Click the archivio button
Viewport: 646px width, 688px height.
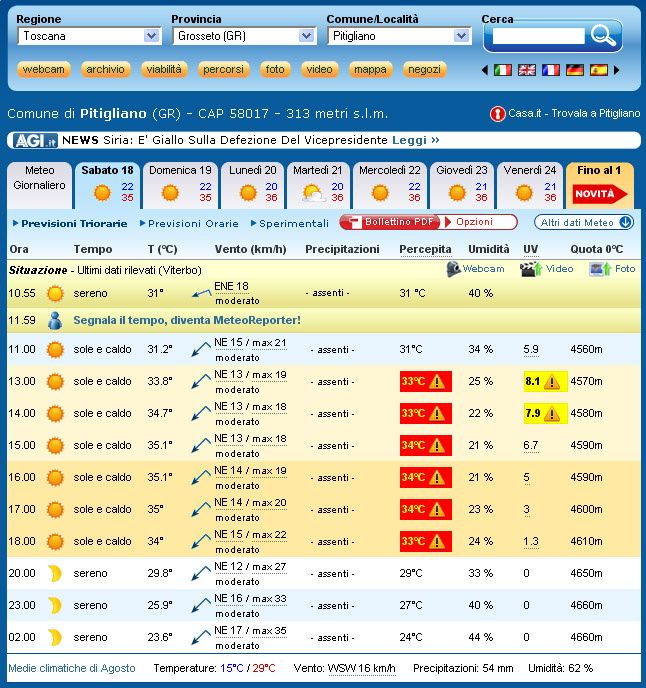click(x=105, y=69)
